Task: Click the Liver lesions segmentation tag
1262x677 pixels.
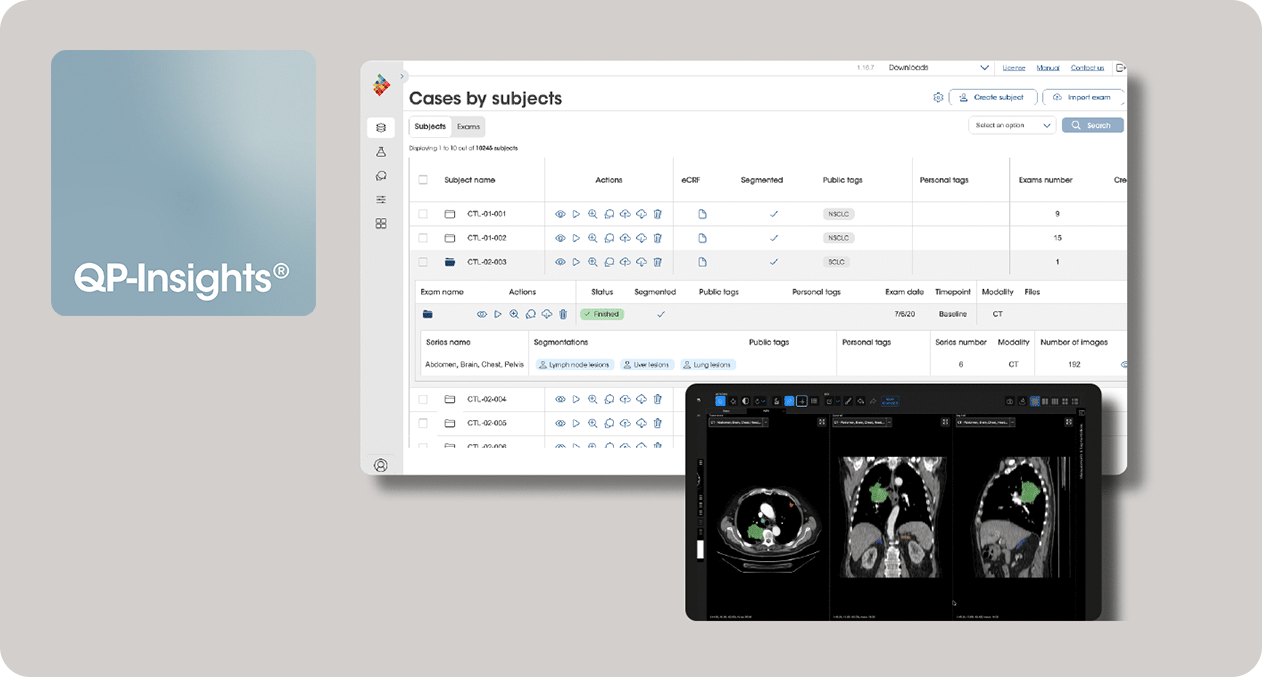Action: (x=647, y=365)
